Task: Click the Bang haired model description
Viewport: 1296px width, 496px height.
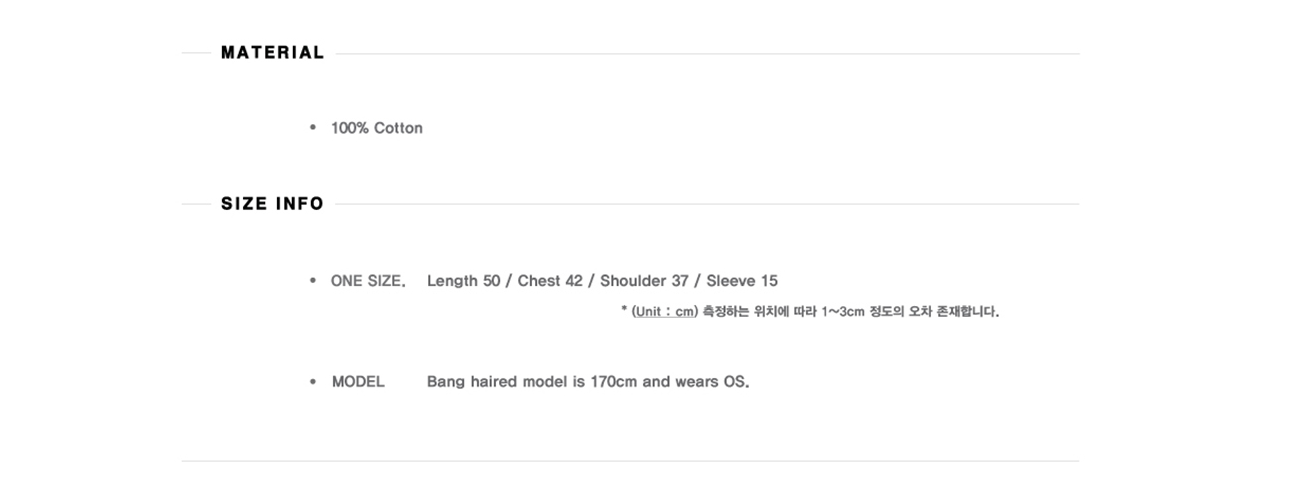Action: pyautogui.click(x=588, y=382)
